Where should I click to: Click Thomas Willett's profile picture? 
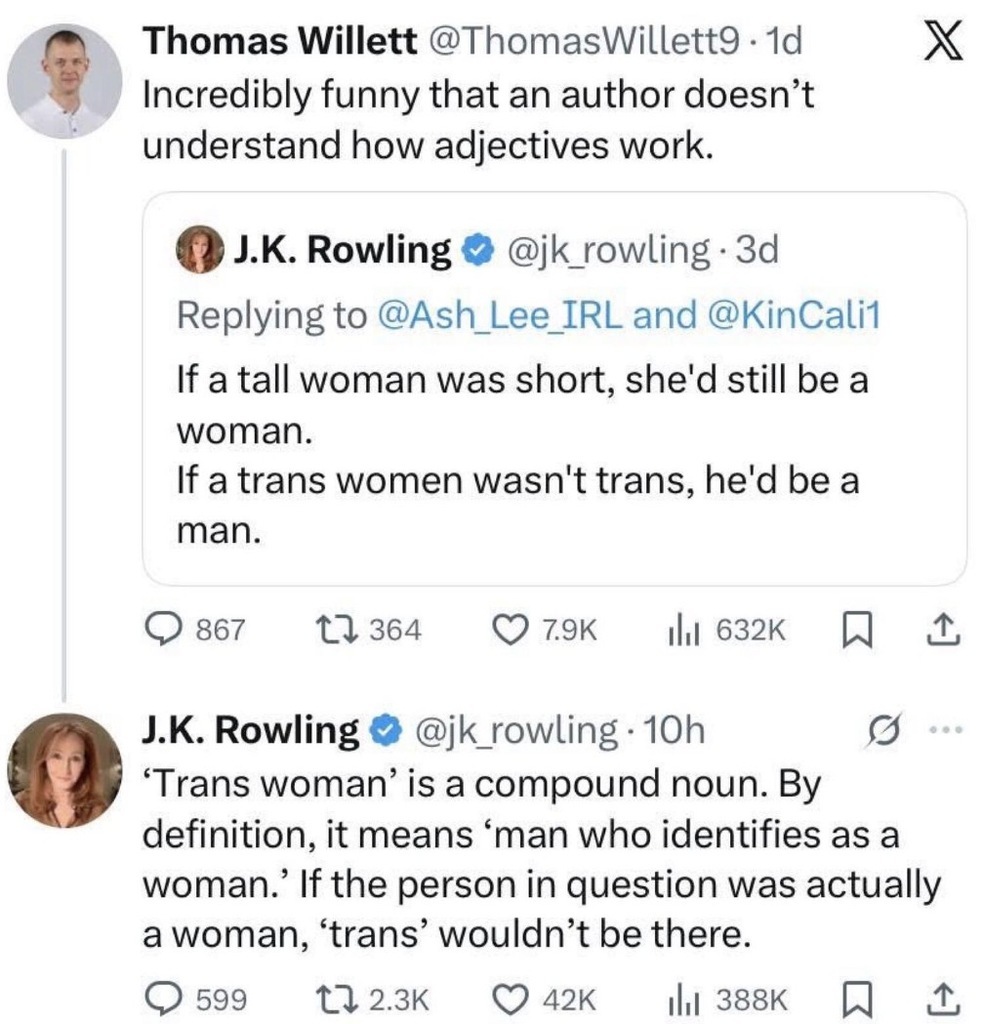pos(64,81)
